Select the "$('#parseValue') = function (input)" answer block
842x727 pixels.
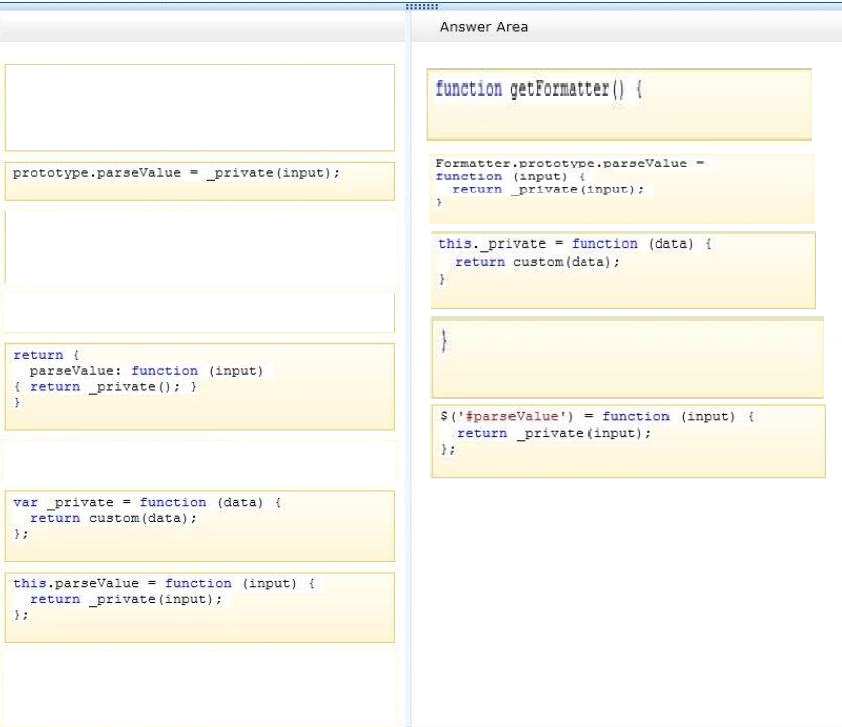pos(628,441)
